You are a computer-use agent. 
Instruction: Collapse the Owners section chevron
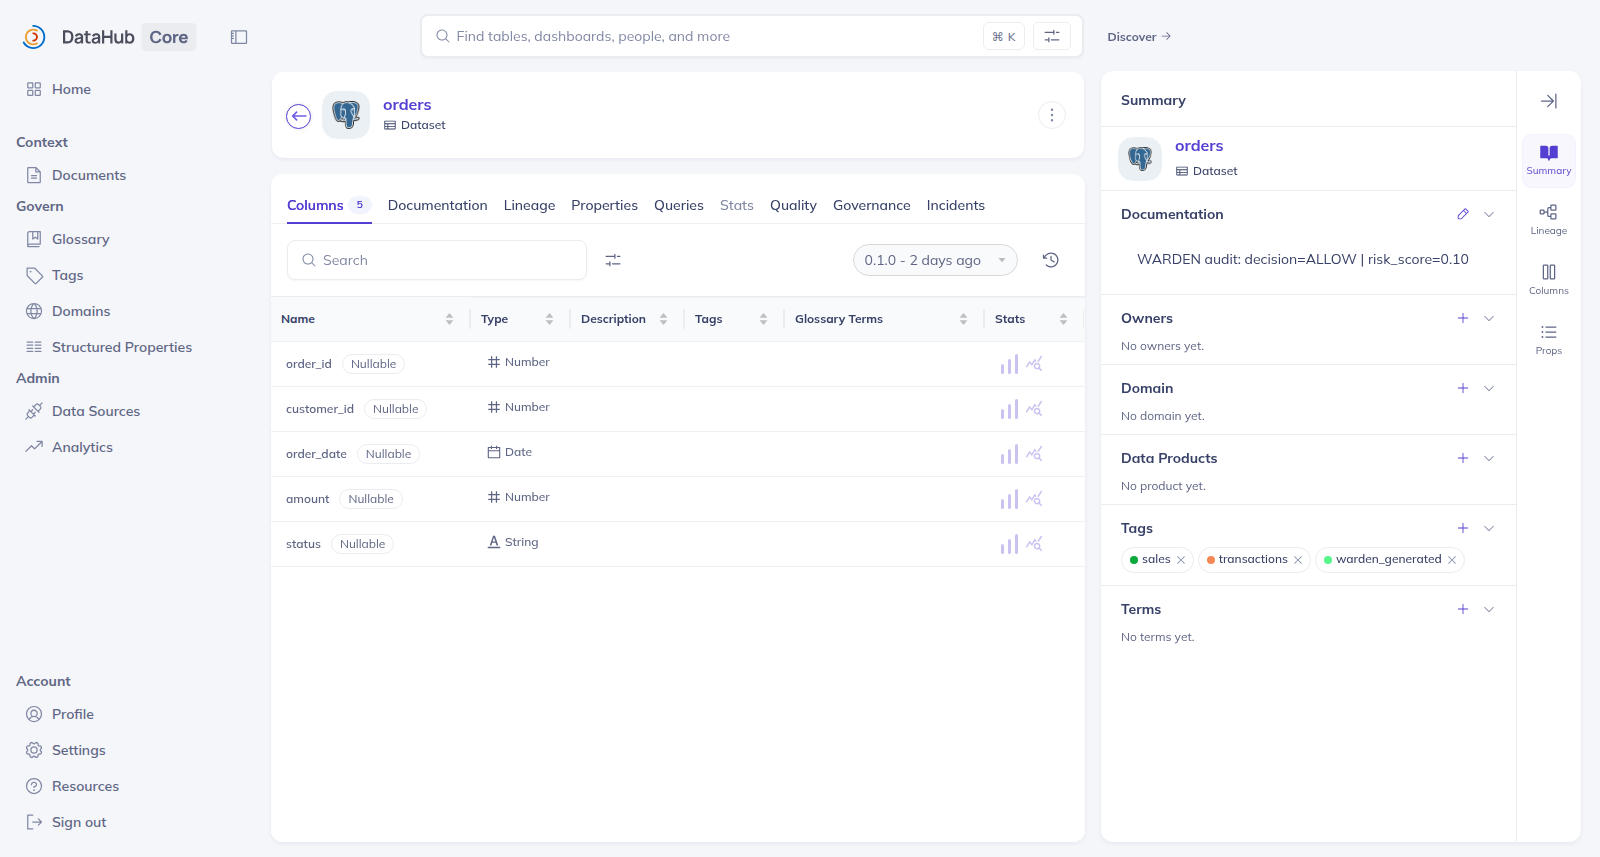pyautogui.click(x=1489, y=318)
